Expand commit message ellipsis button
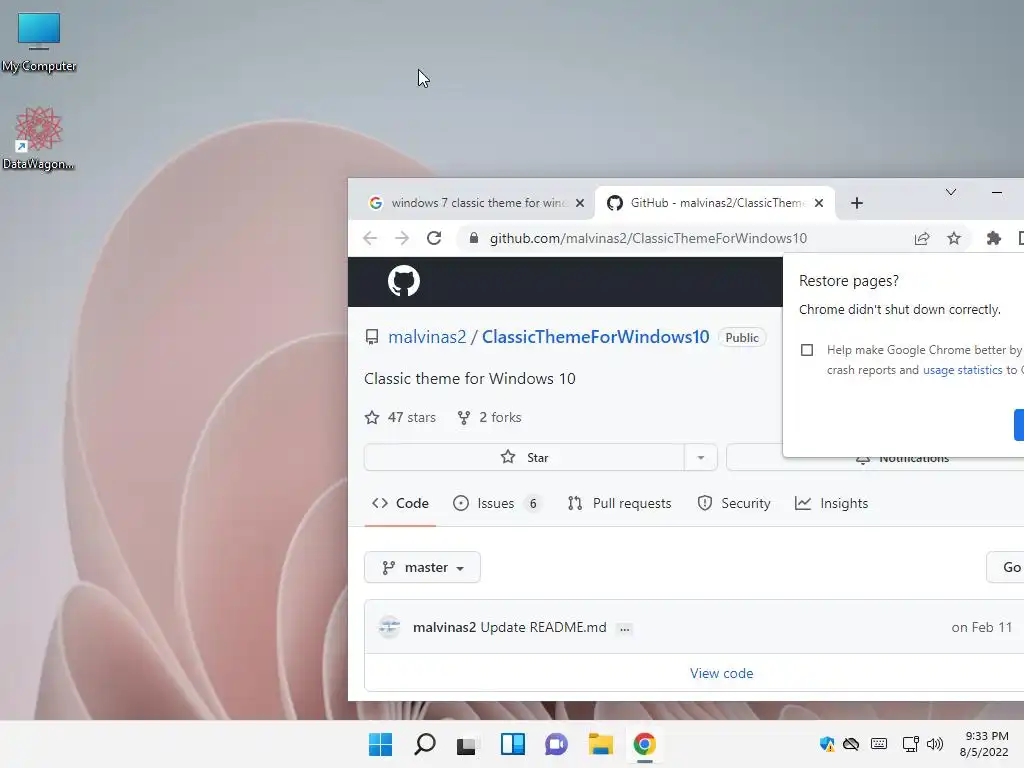 point(625,628)
